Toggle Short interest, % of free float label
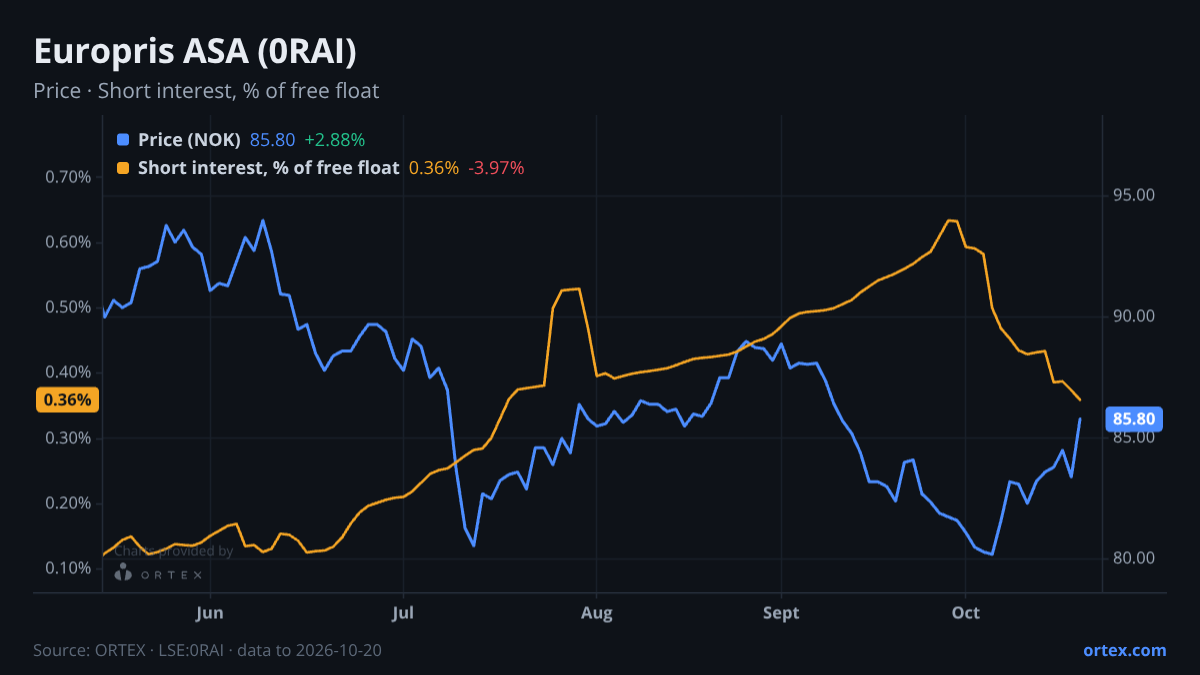 click(268, 168)
